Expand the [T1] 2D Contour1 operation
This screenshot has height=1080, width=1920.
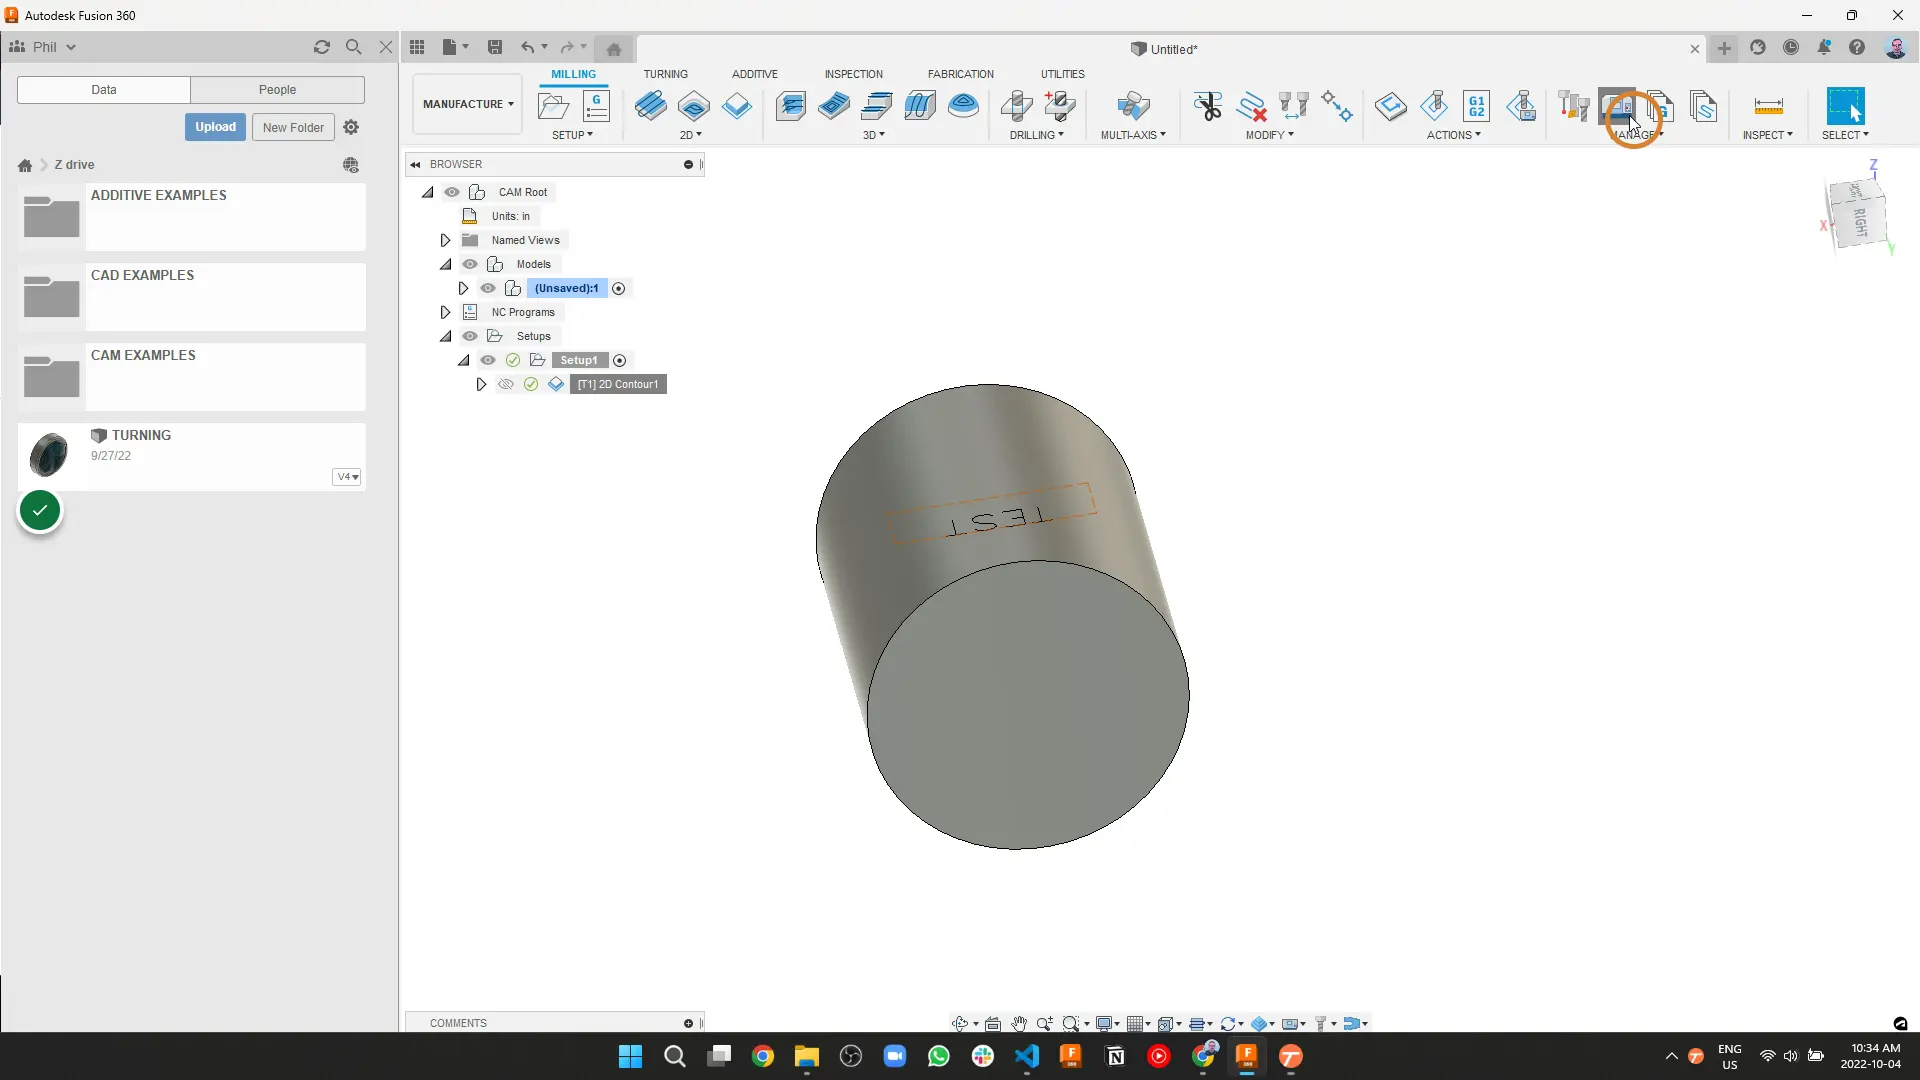point(482,384)
